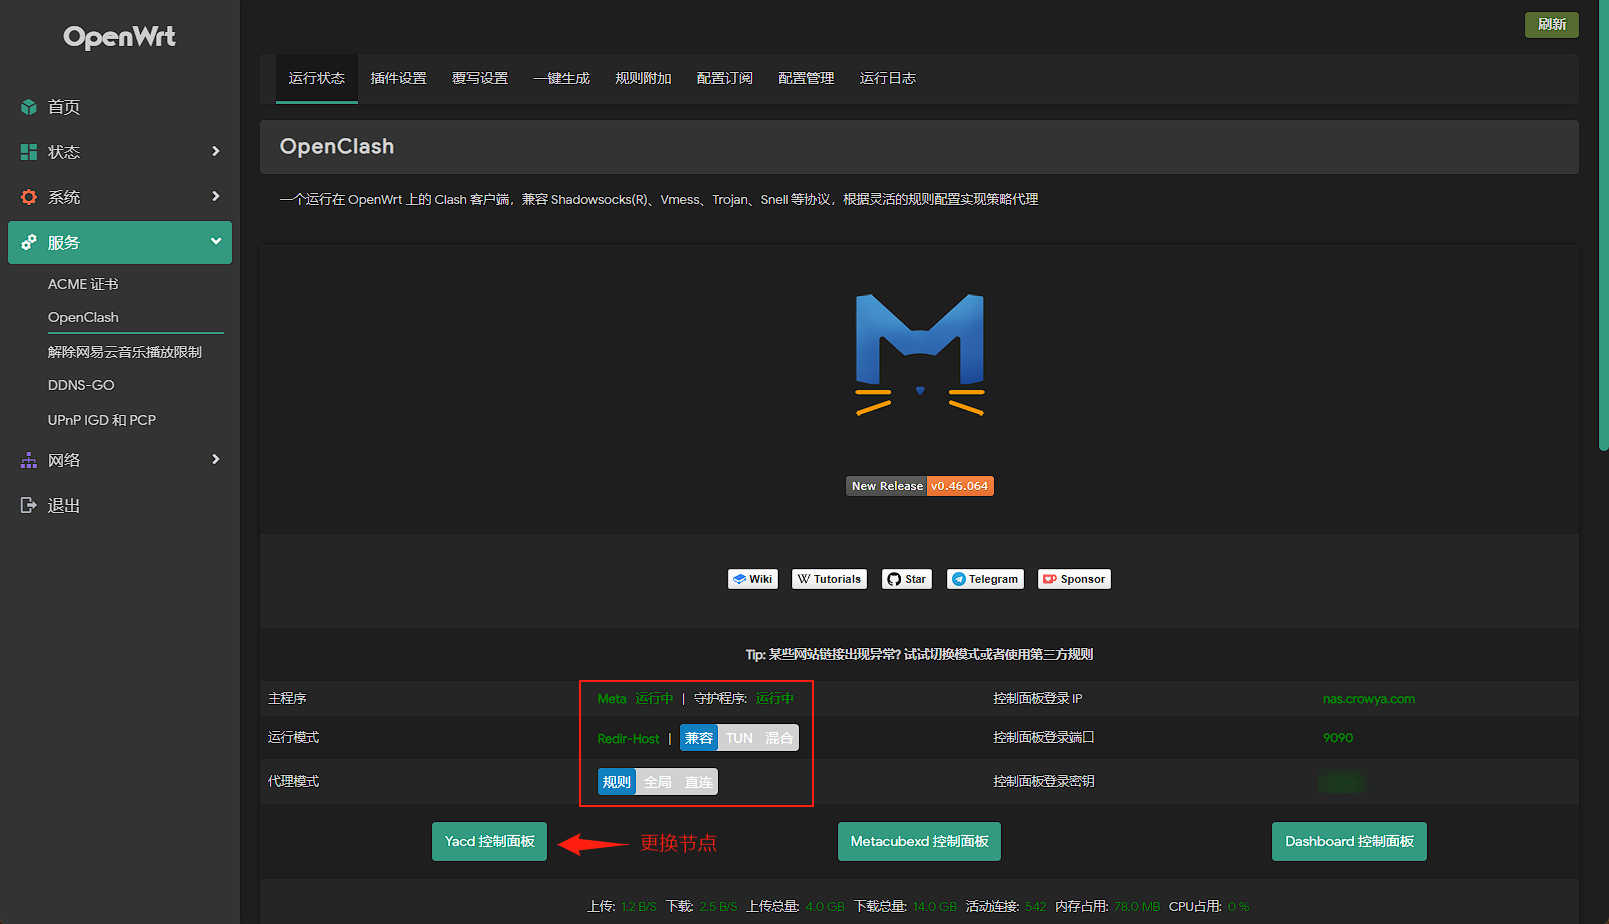Click the 状态 grid icon

click(x=29, y=152)
